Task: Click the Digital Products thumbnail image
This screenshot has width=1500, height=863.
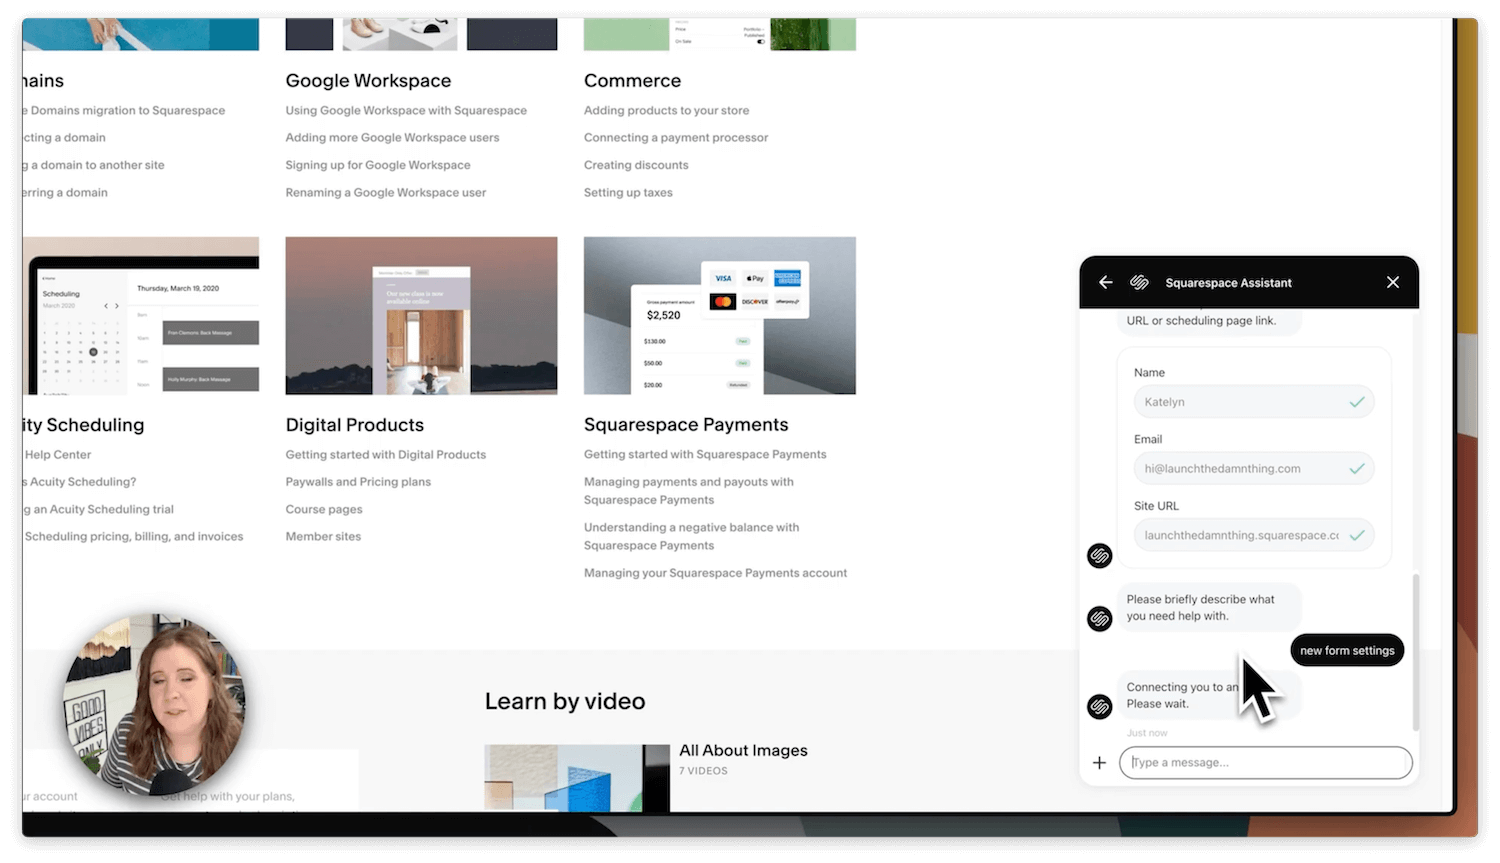Action: (x=421, y=316)
